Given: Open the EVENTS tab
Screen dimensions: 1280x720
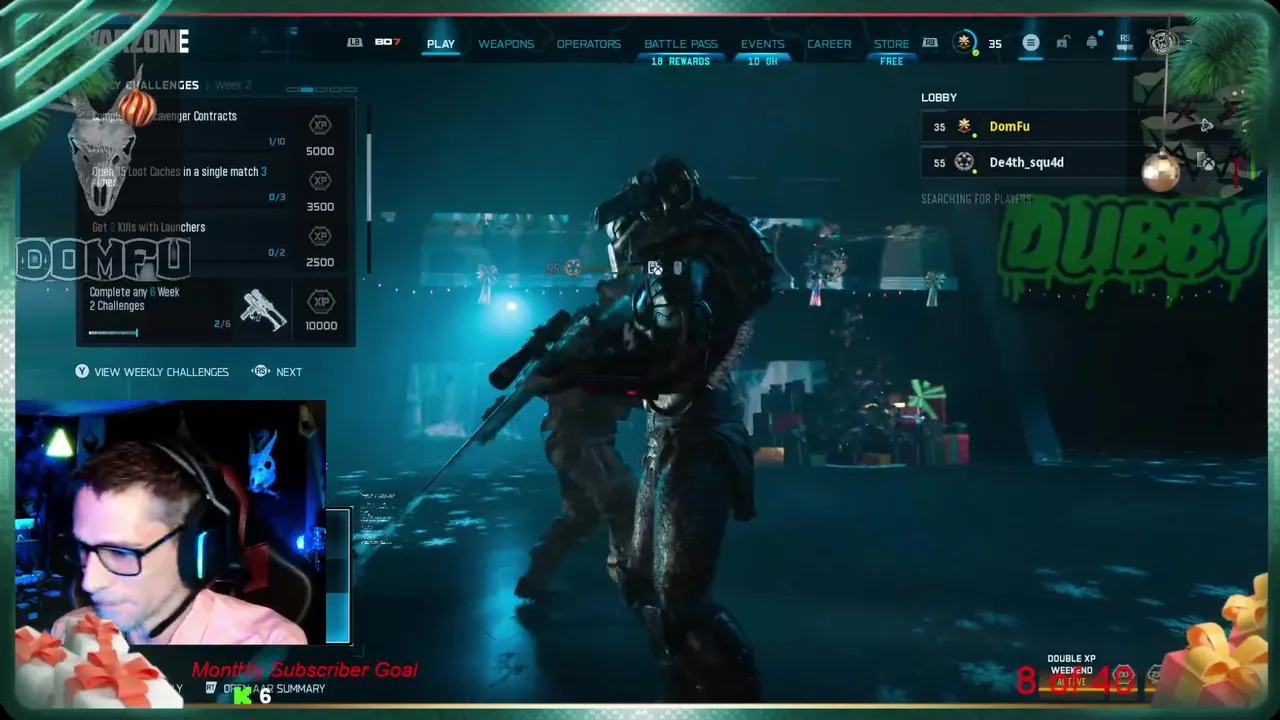Looking at the screenshot, I should coord(763,44).
